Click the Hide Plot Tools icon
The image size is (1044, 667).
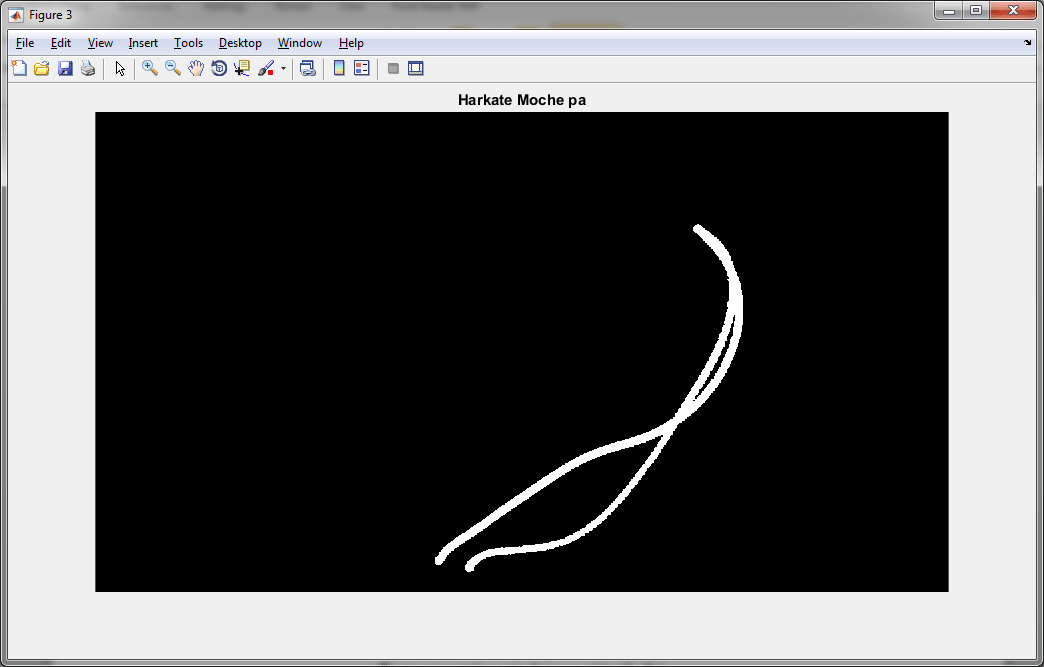point(393,68)
